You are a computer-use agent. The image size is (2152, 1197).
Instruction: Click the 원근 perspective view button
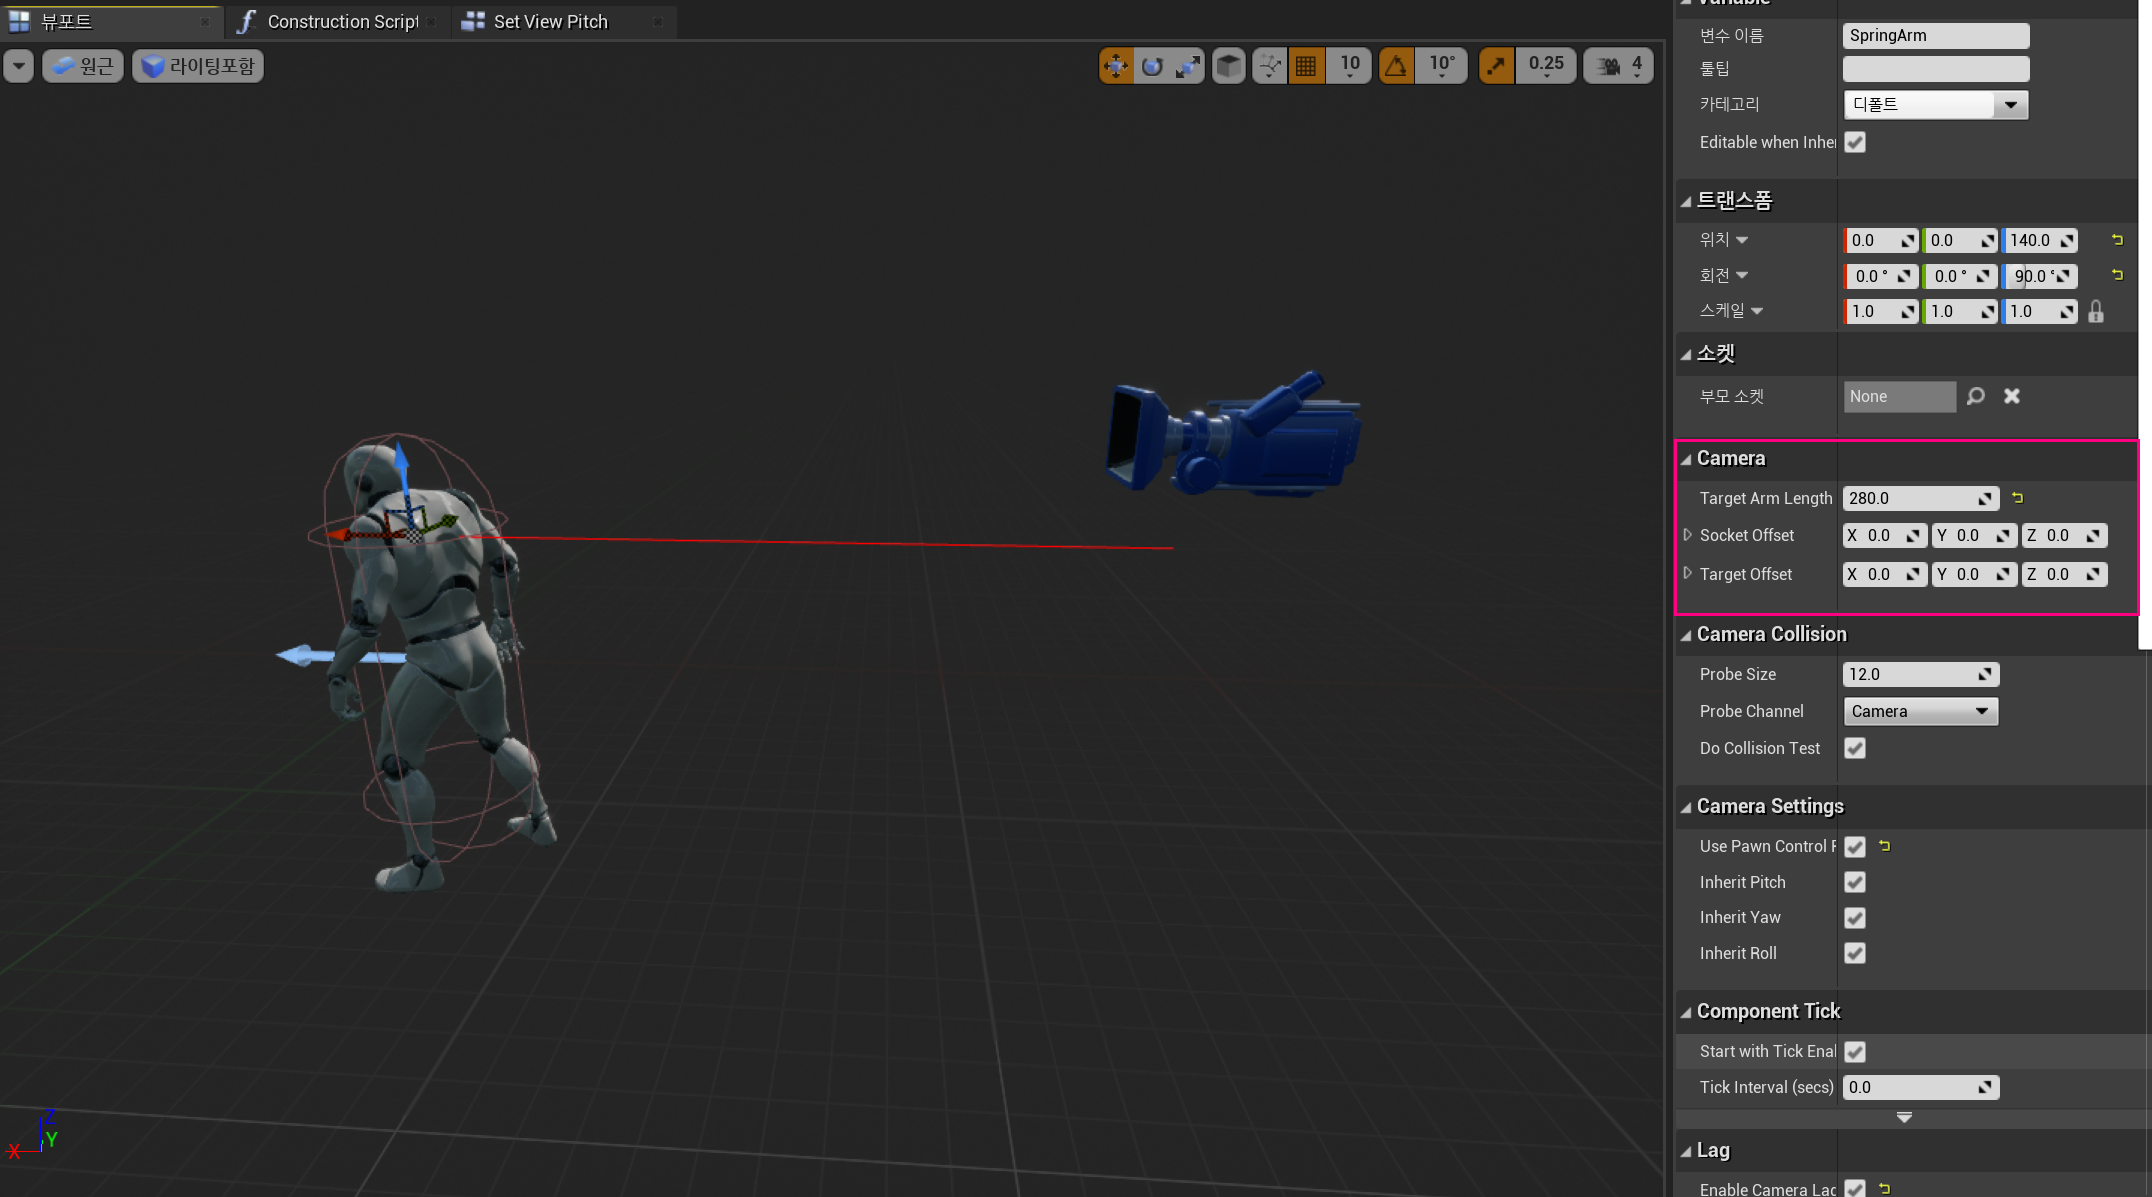[83, 66]
